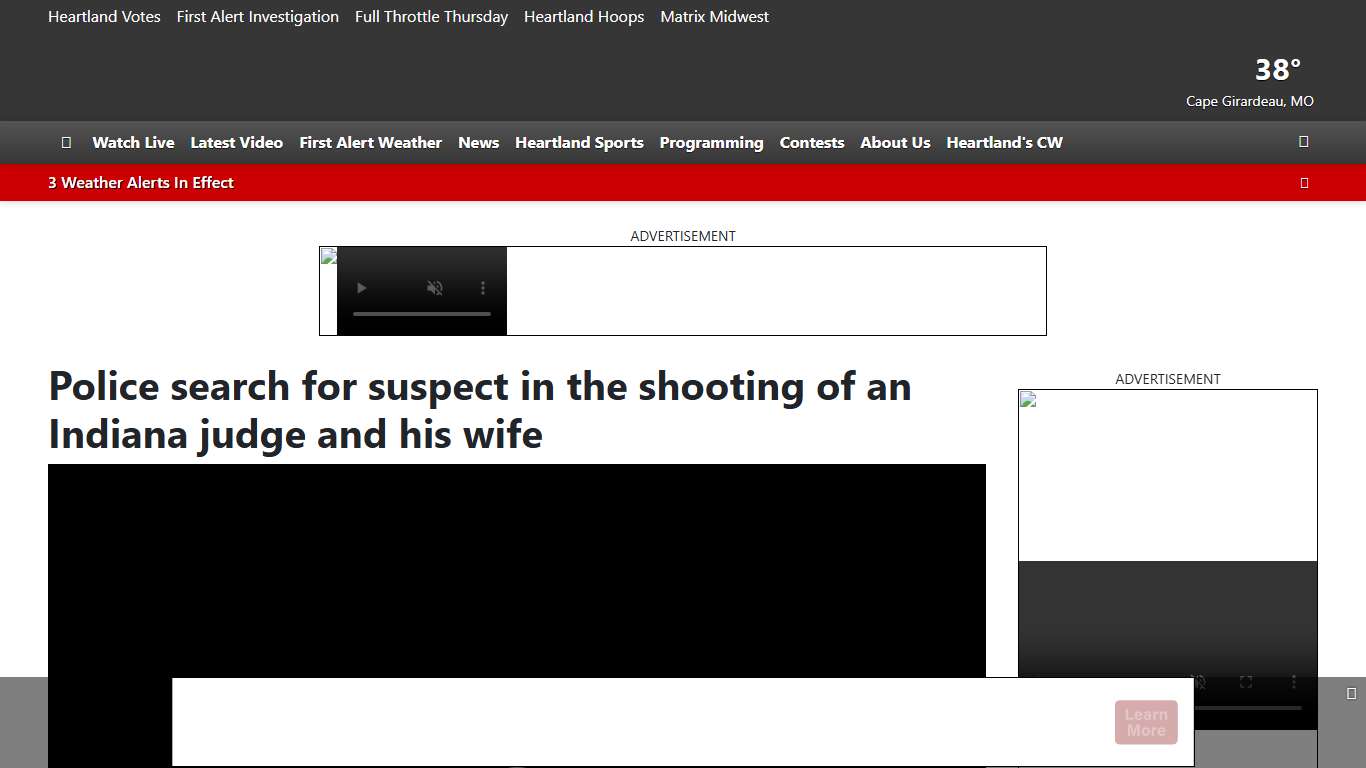Image resolution: width=1366 pixels, height=768 pixels.
Task: Open the Watch Live page
Action: click(133, 142)
